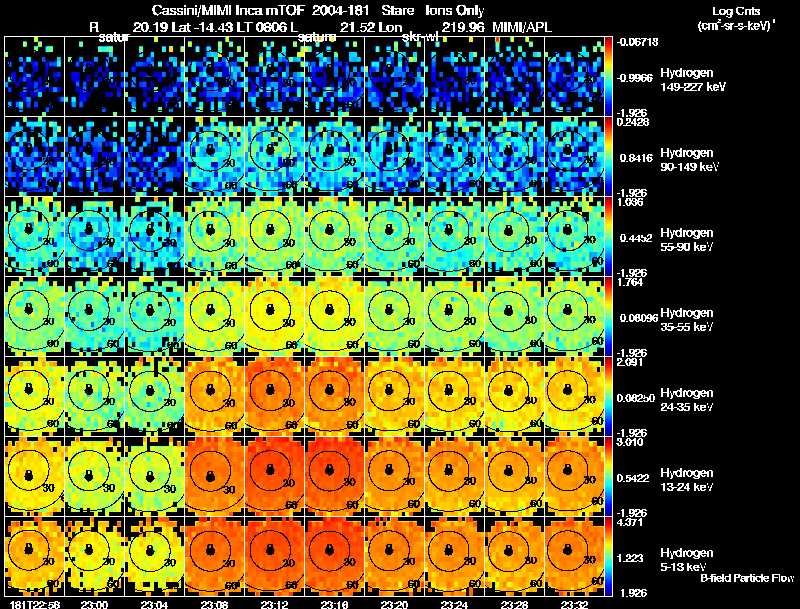Click the '23:00' time label
The image size is (800, 609).
[x=94, y=605]
